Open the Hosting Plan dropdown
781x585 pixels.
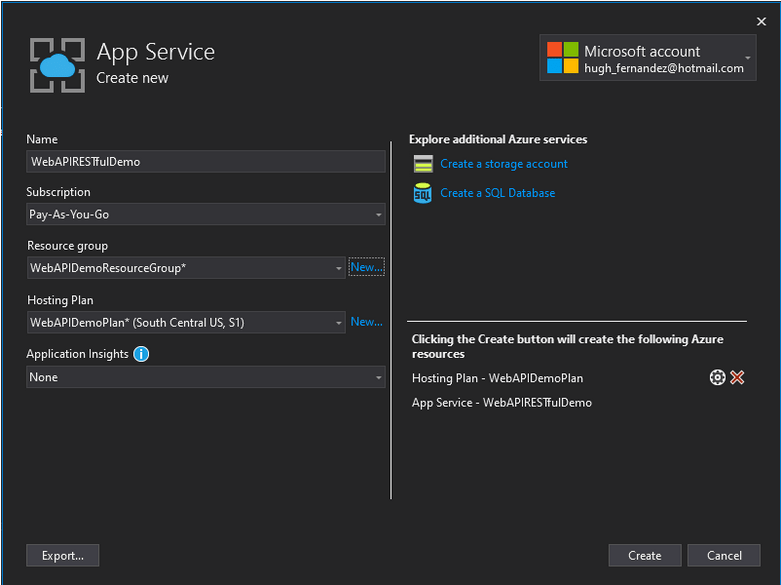(x=339, y=322)
